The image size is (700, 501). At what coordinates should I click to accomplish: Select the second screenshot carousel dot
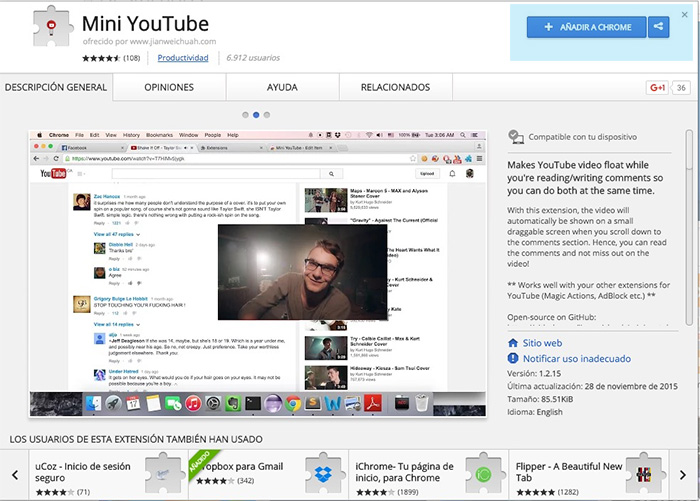[256, 115]
